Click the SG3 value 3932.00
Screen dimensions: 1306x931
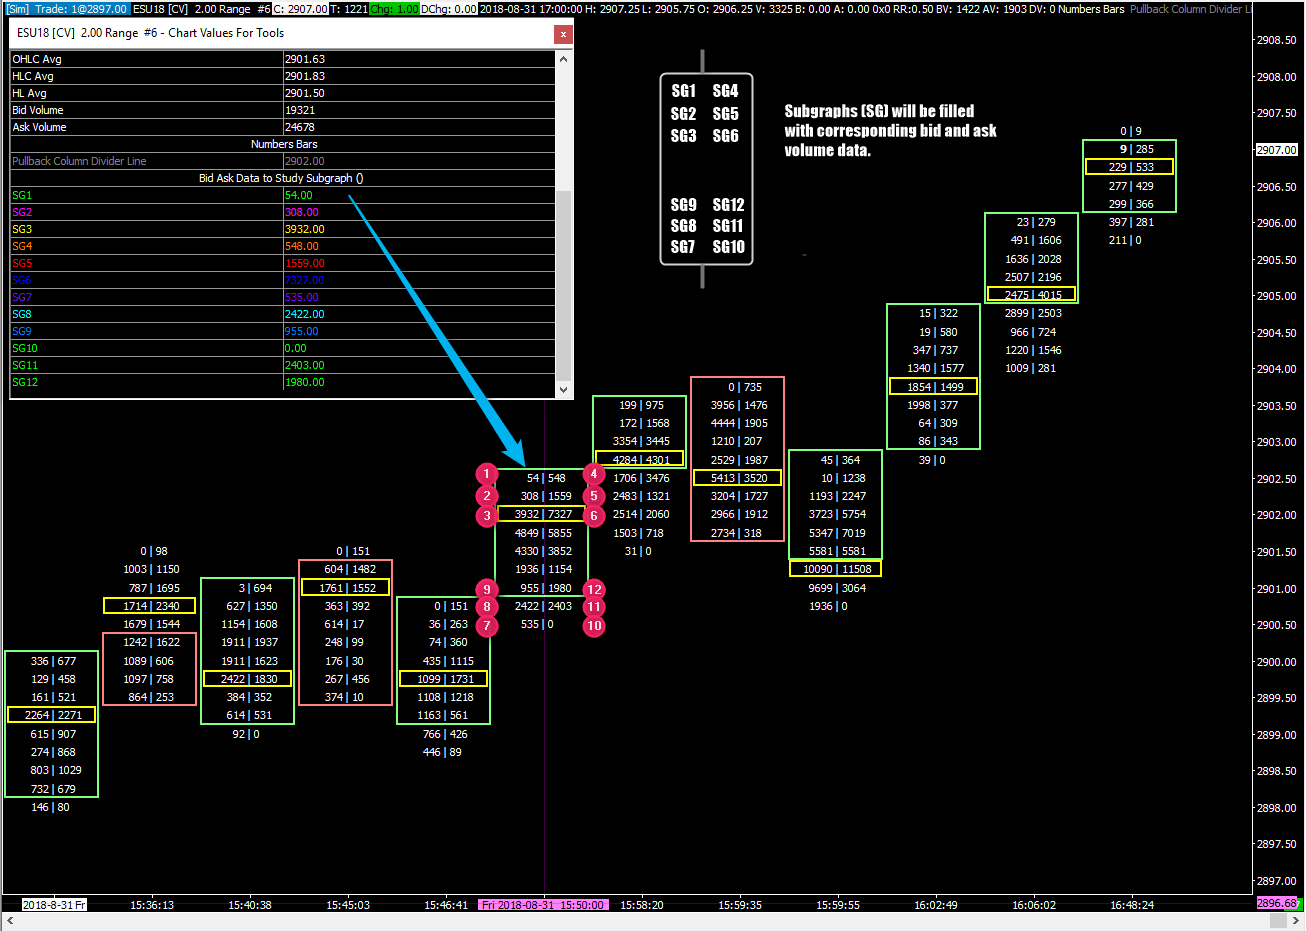[x=305, y=229]
